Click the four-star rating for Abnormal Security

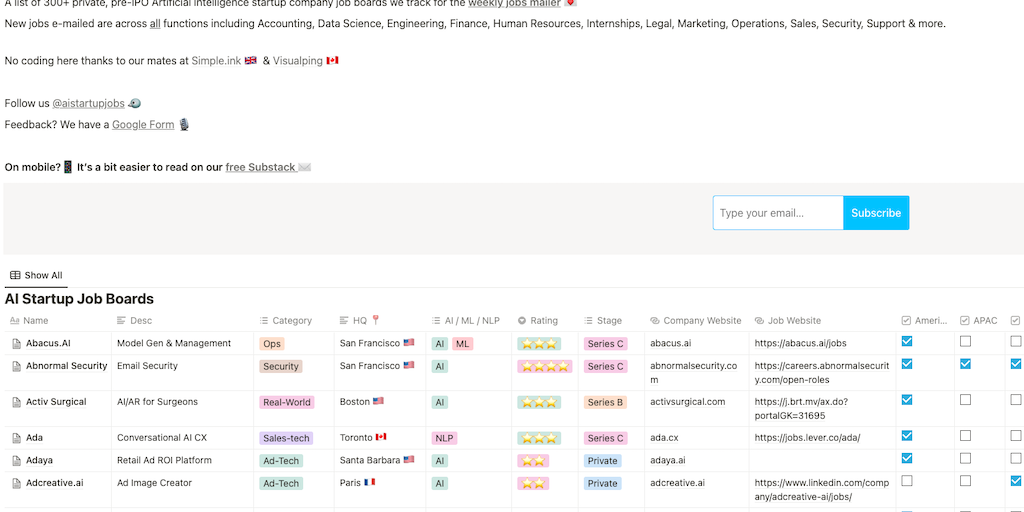coord(545,366)
